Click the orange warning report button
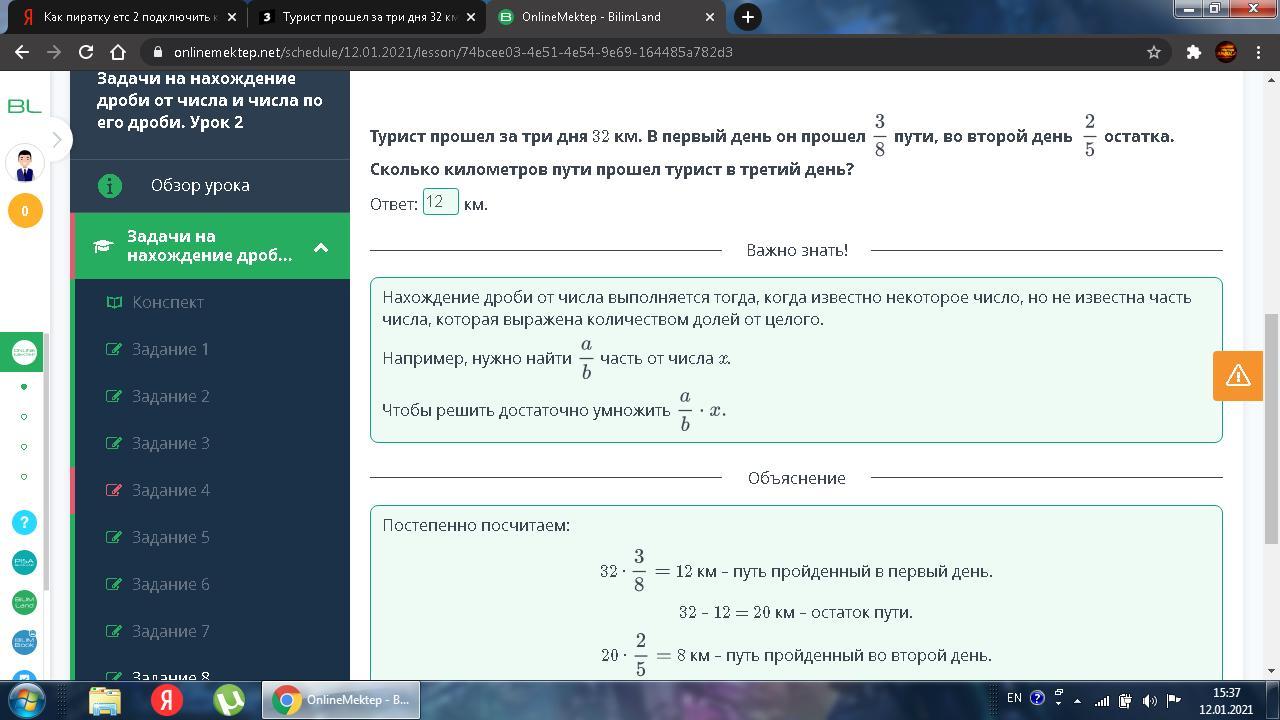Screen dimensions: 1280x720 pos(1237,375)
